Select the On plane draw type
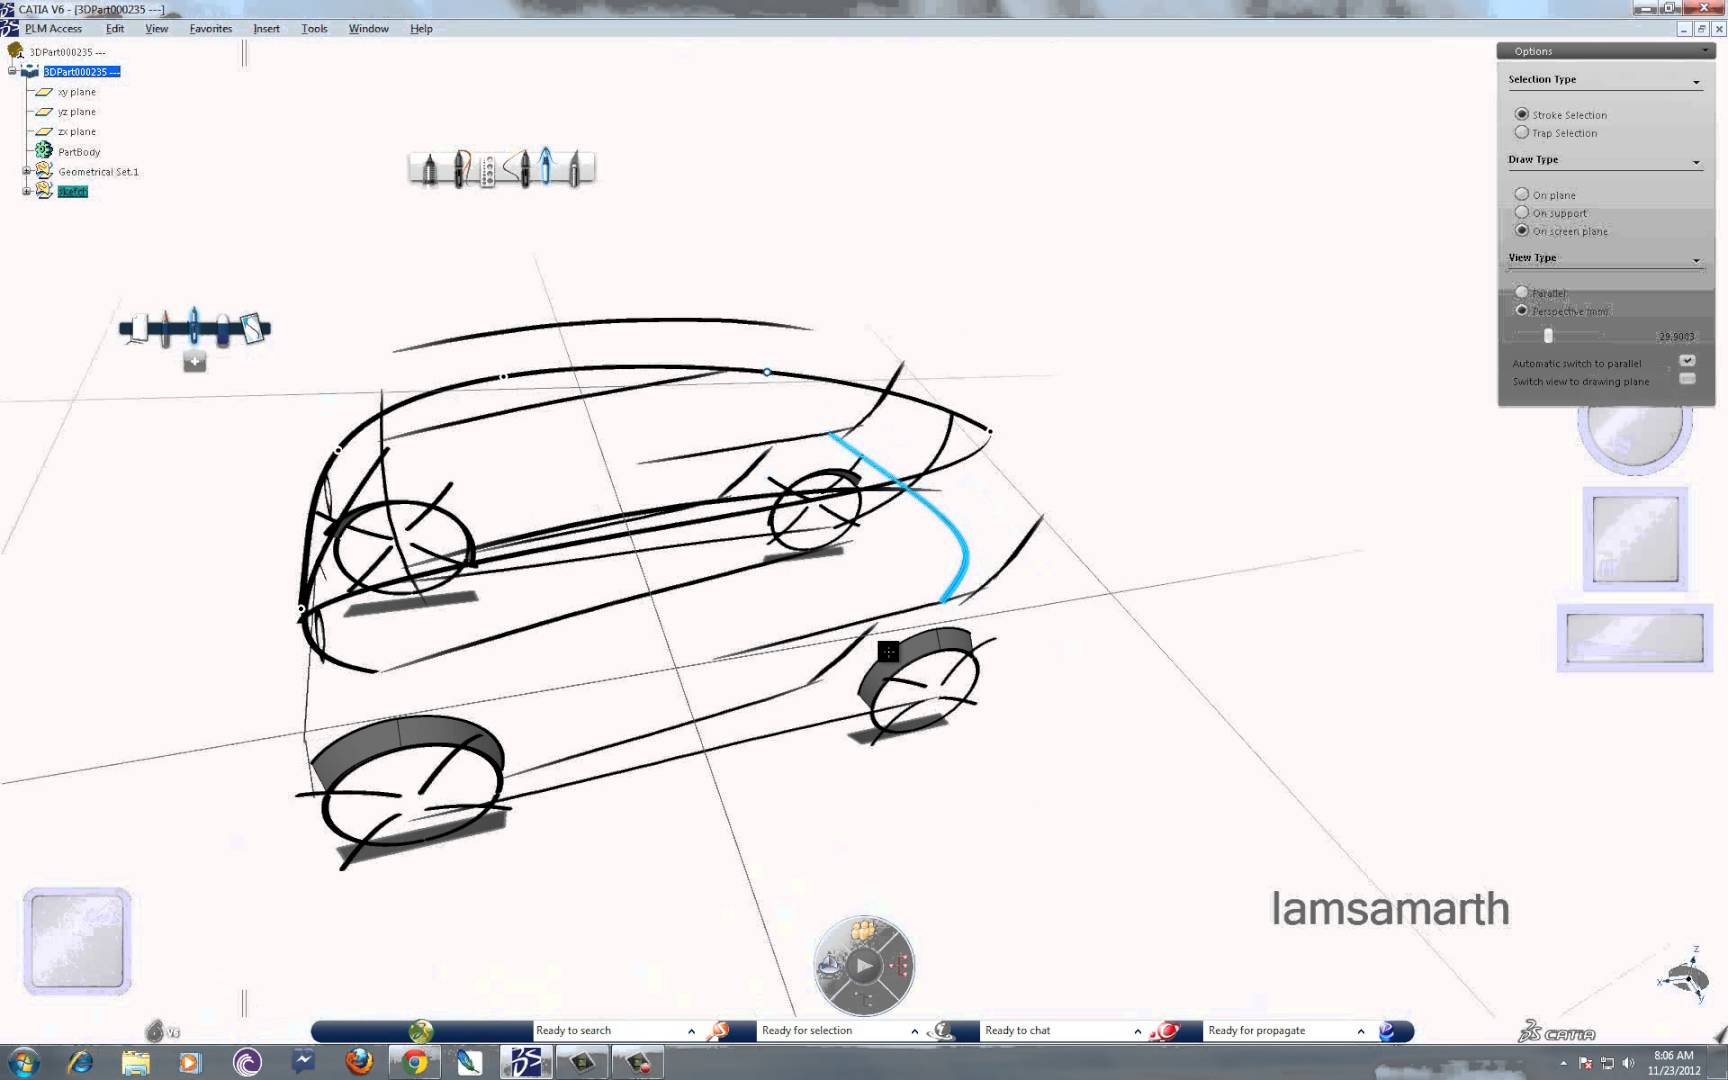This screenshot has width=1728, height=1080. (x=1522, y=194)
